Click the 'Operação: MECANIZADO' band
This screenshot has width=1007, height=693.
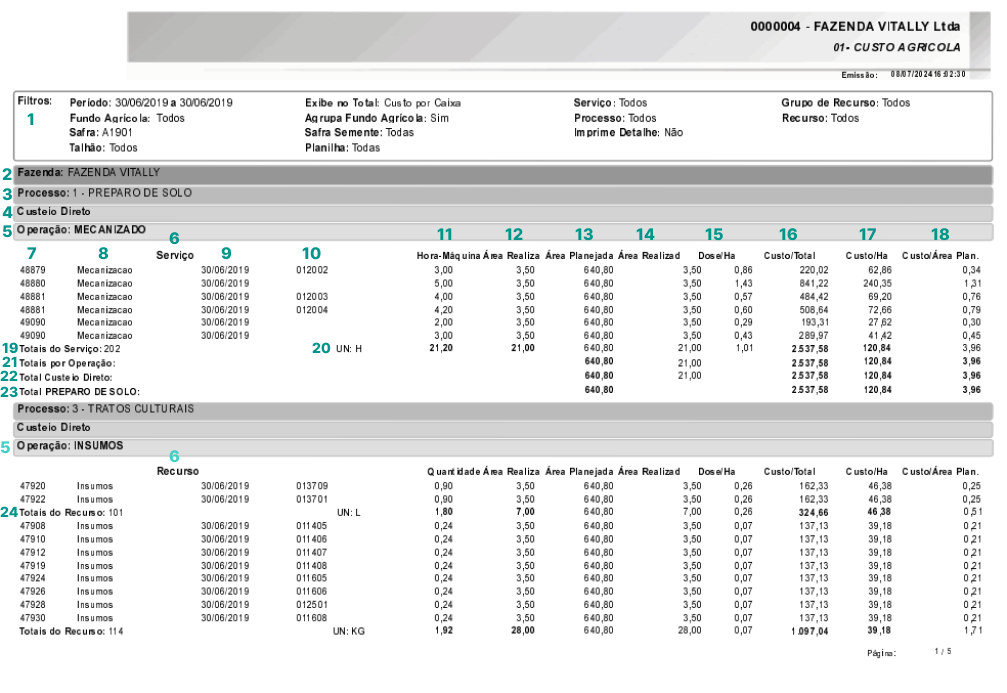pyautogui.click(x=503, y=230)
